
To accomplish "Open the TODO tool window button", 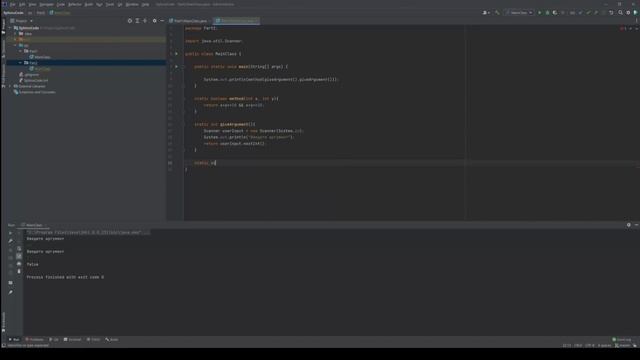I will coord(93,340).
